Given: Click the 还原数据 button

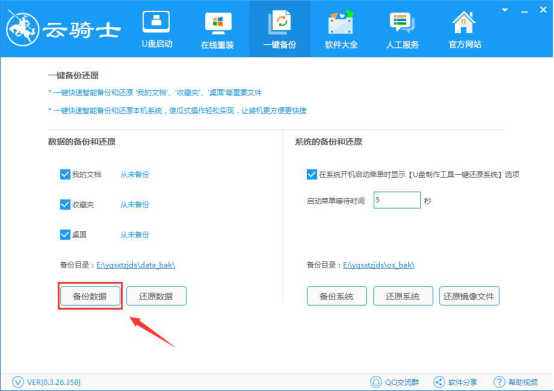Looking at the screenshot, I should click(x=156, y=296).
